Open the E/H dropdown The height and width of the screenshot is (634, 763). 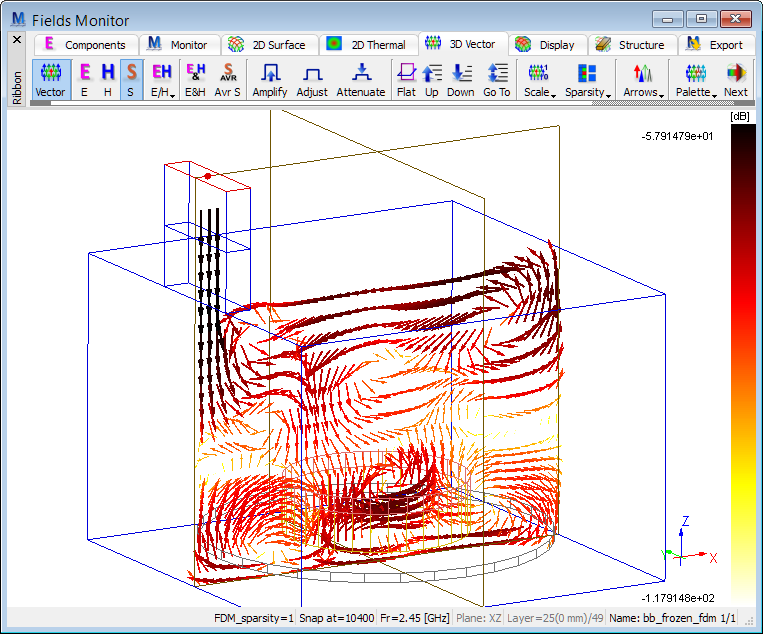tap(160, 79)
